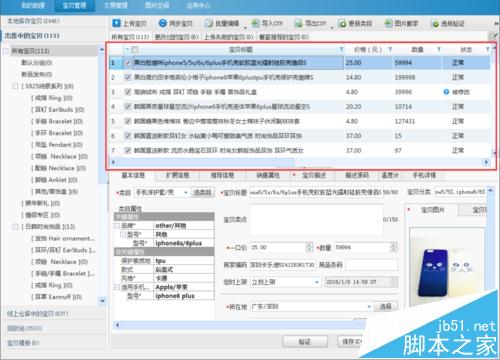Collapse the 日韩时尚饰品 tree node
The width and height of the screenshot is (500, 360).
point(15,227)
